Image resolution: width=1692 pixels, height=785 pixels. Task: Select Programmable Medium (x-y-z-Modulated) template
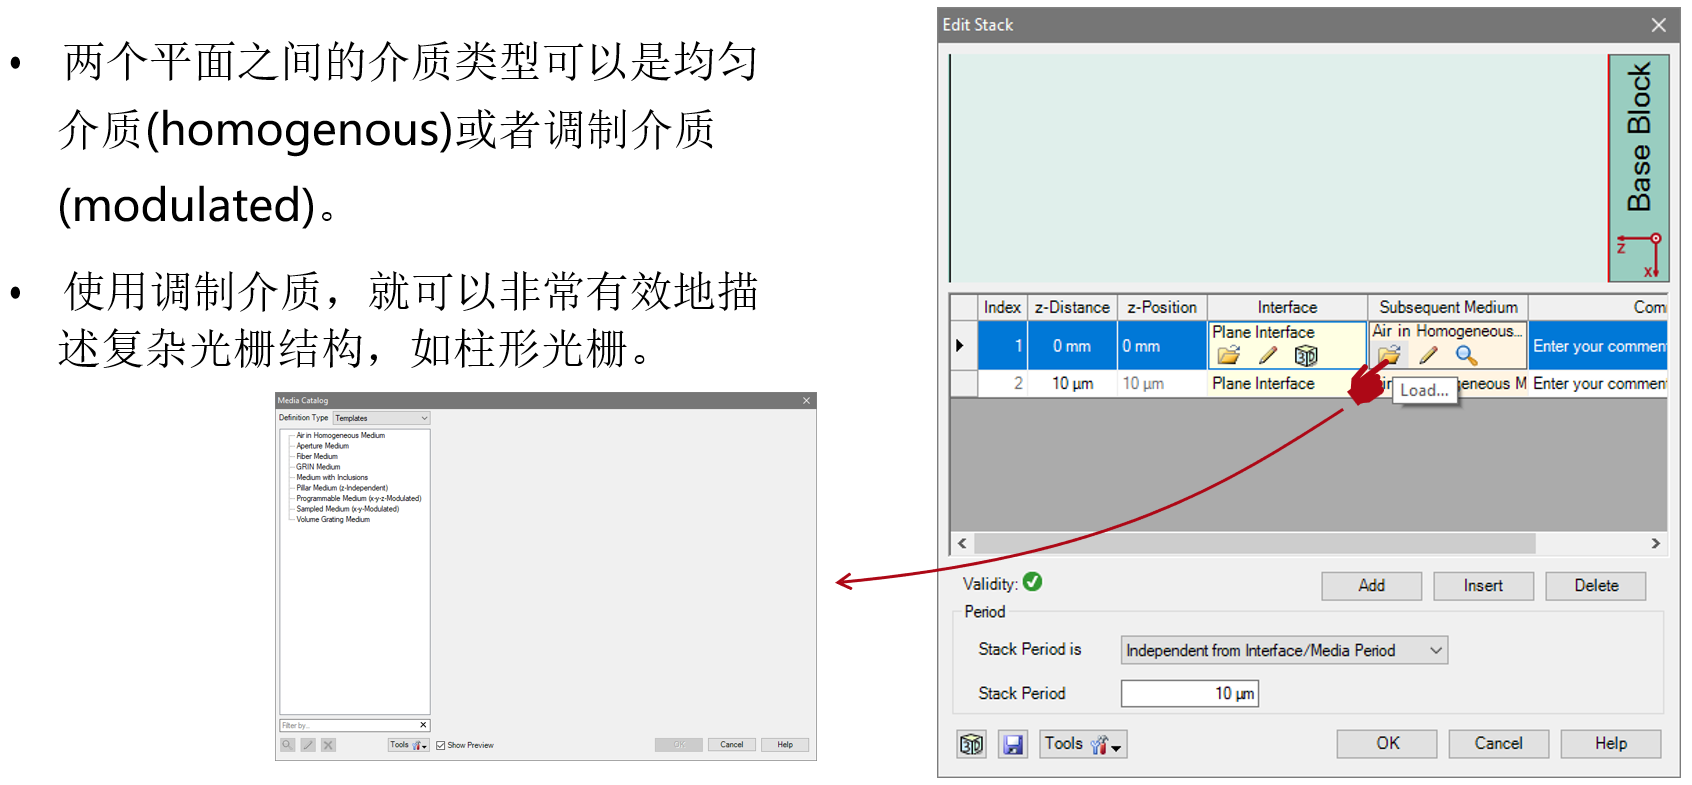pos(359,498)
